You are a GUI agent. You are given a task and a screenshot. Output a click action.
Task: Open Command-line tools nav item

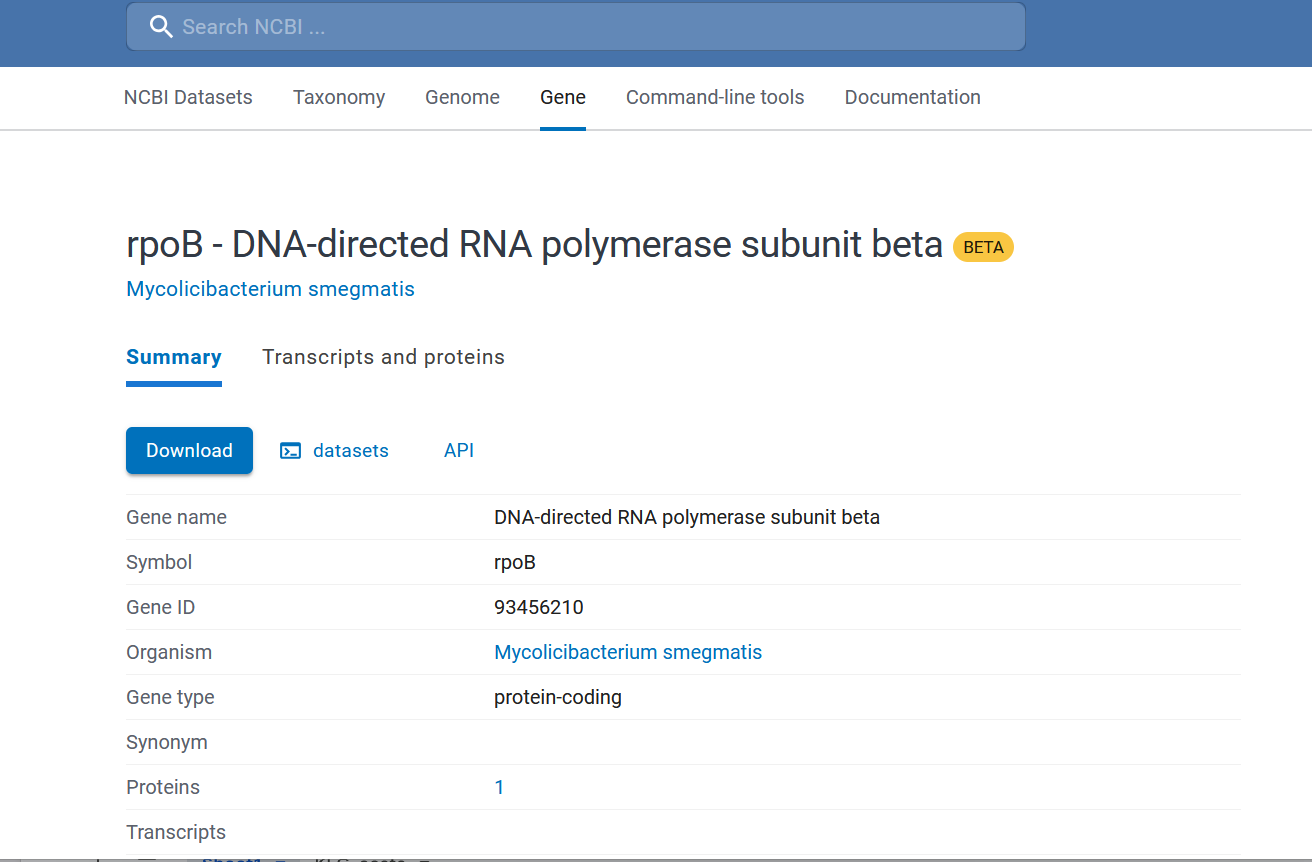coord(715,97)
